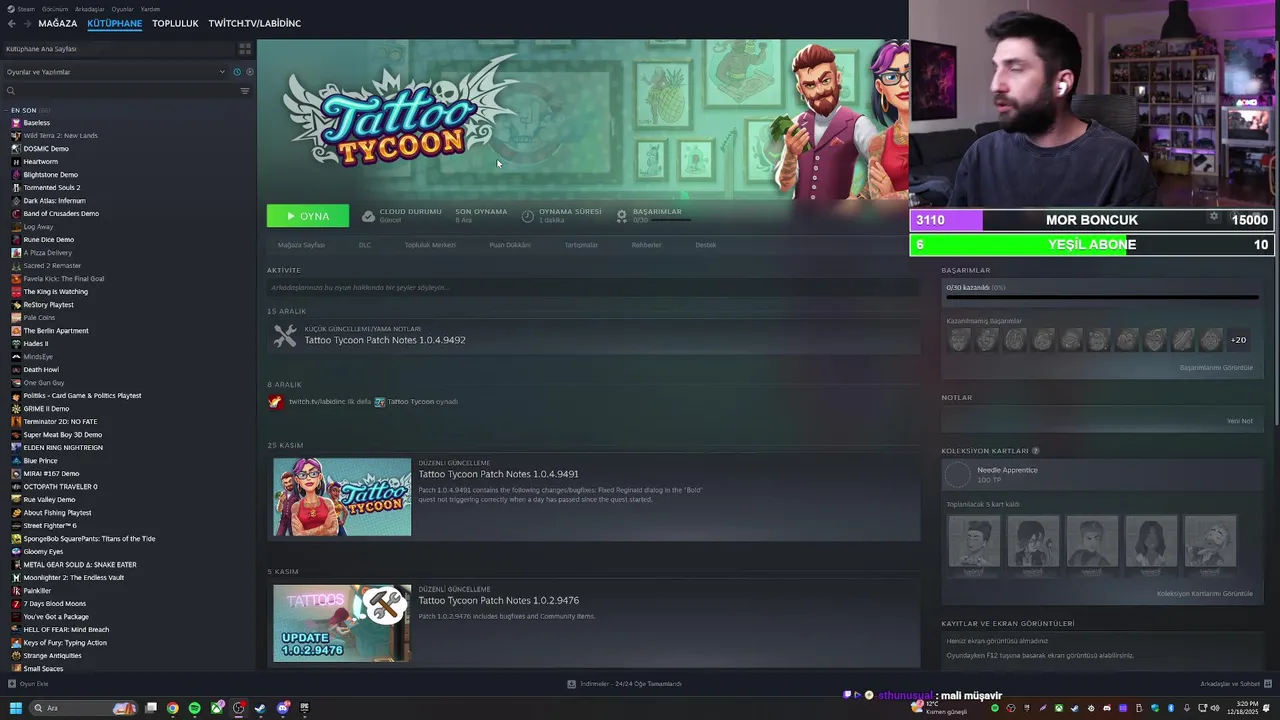The height and width of the screenshot is (720, 1280).
Task: Open Tartışmalar link
Action: point(581,245)
